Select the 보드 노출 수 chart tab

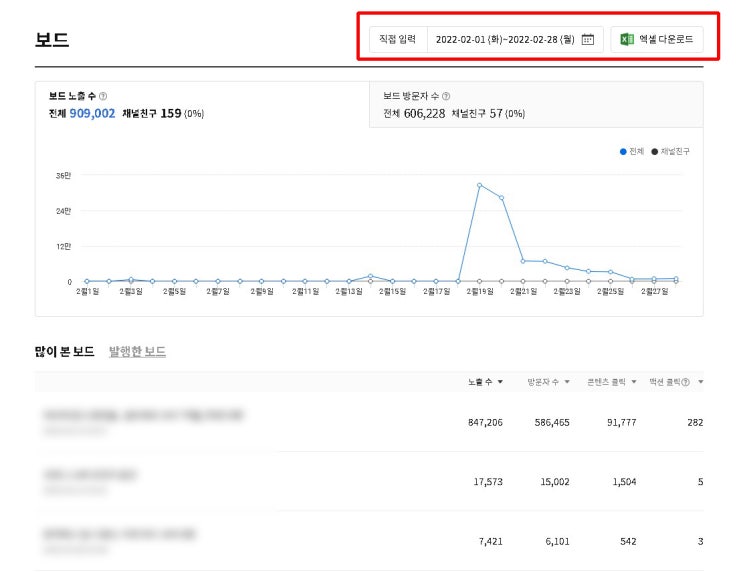[x=202, y=105]
